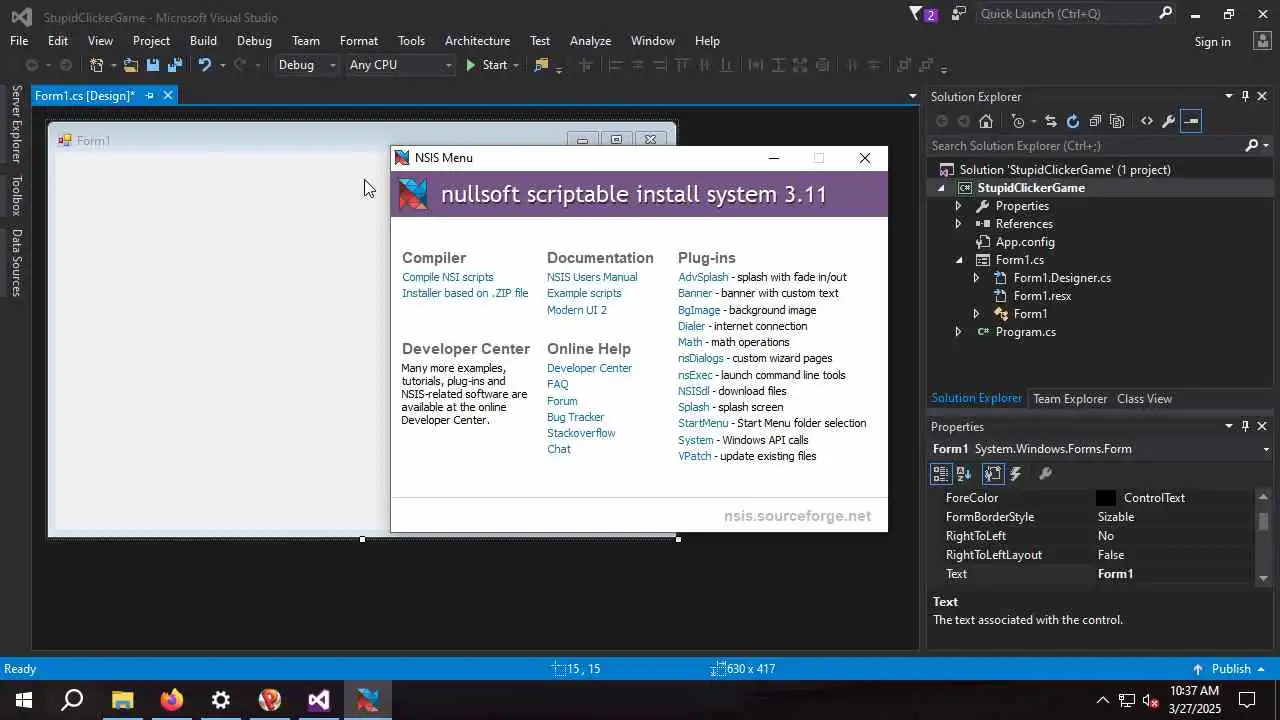
Task: Toggle Show All Files in Solution Explorer
Action: [x=1117, y=121]
